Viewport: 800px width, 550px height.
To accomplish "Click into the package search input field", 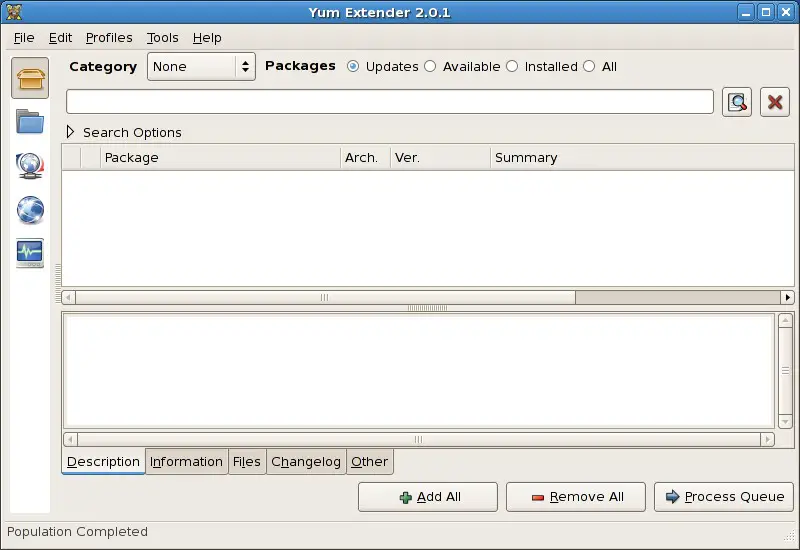I will pyautogui.click(x=390, y=102).
